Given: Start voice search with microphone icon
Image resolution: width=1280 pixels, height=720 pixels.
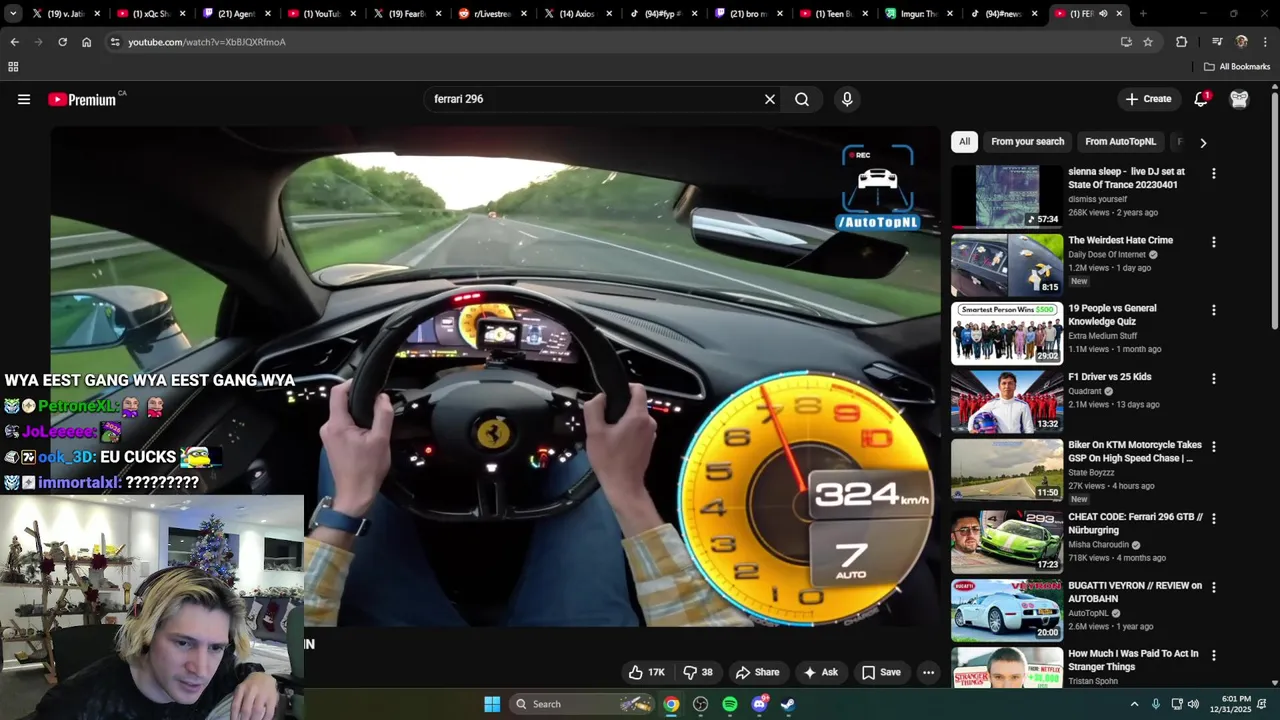Looking at the screenshot, I should point(847,99).
